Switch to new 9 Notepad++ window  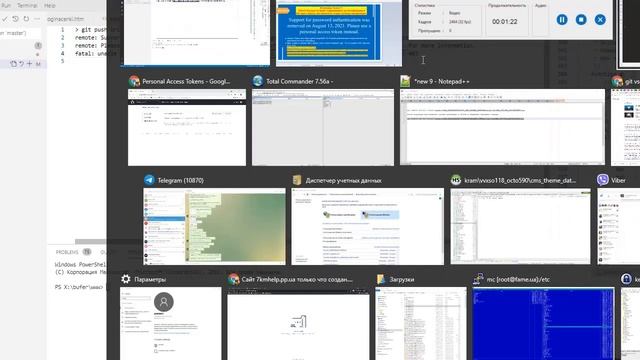pos(502,127)
